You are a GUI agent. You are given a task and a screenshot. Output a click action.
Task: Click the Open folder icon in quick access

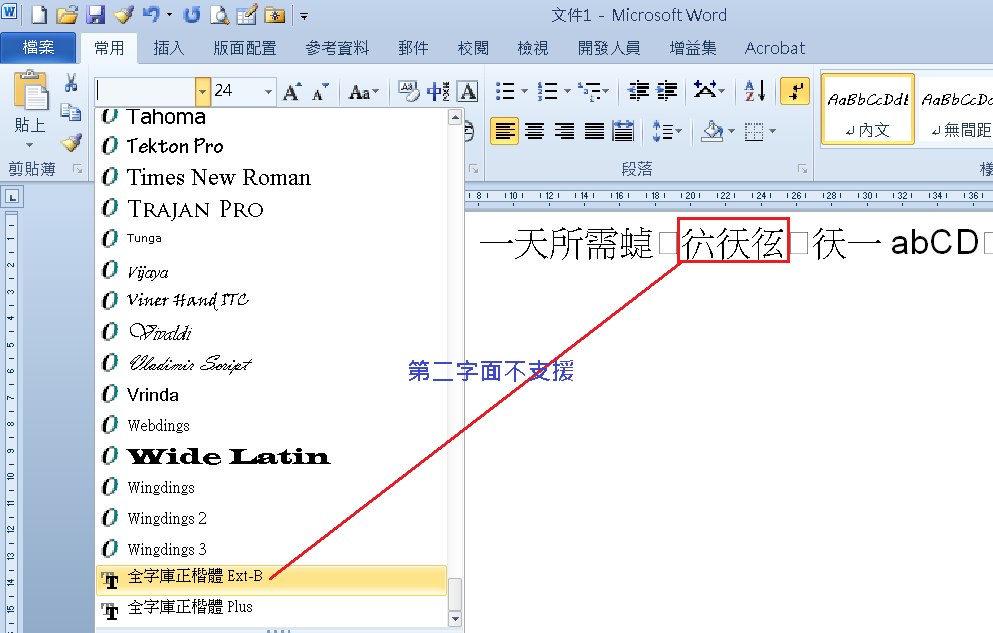tap(67, 14)
